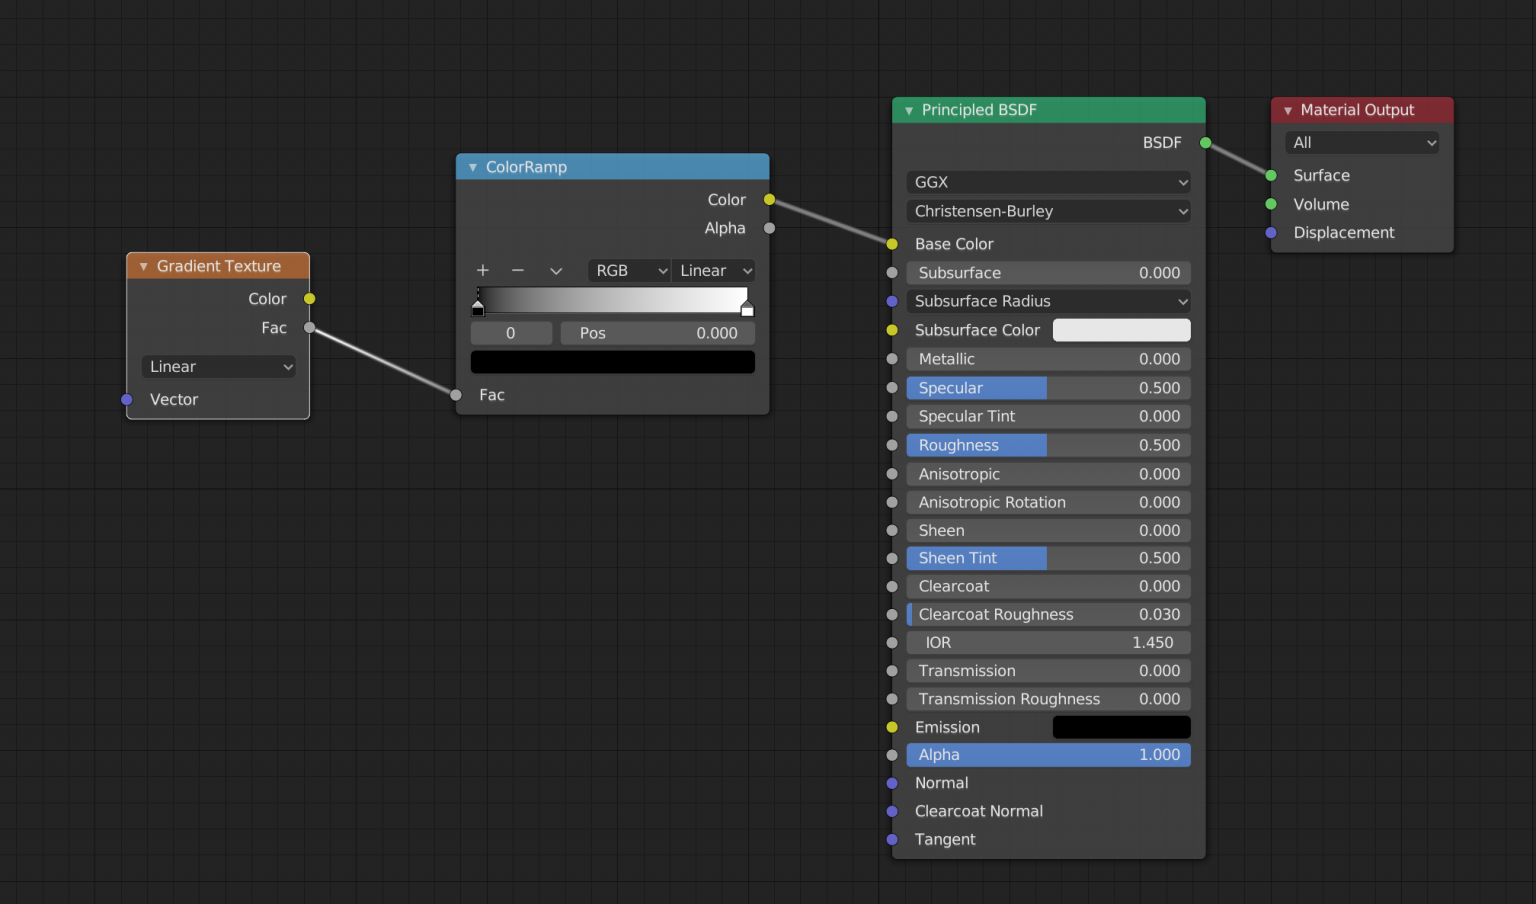The height and width of the screenshot is (904, 1536).
Task: Collapse the Gradient Texture node
Action: click(x=144, y=267)
